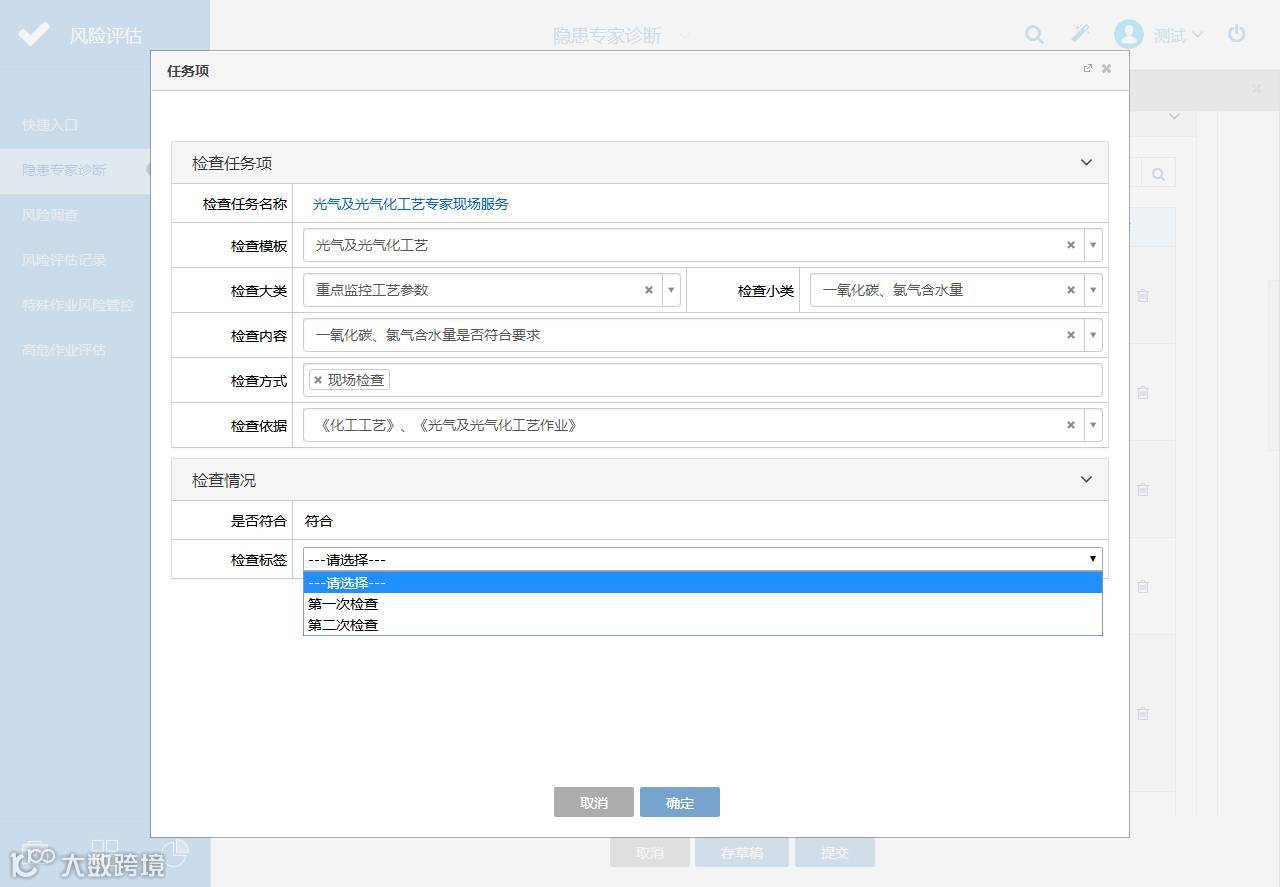The height and width of the screenshot is (887, 1280).
Task: Open the 检查大类 dropdown arrow
Action: point(671,290)
